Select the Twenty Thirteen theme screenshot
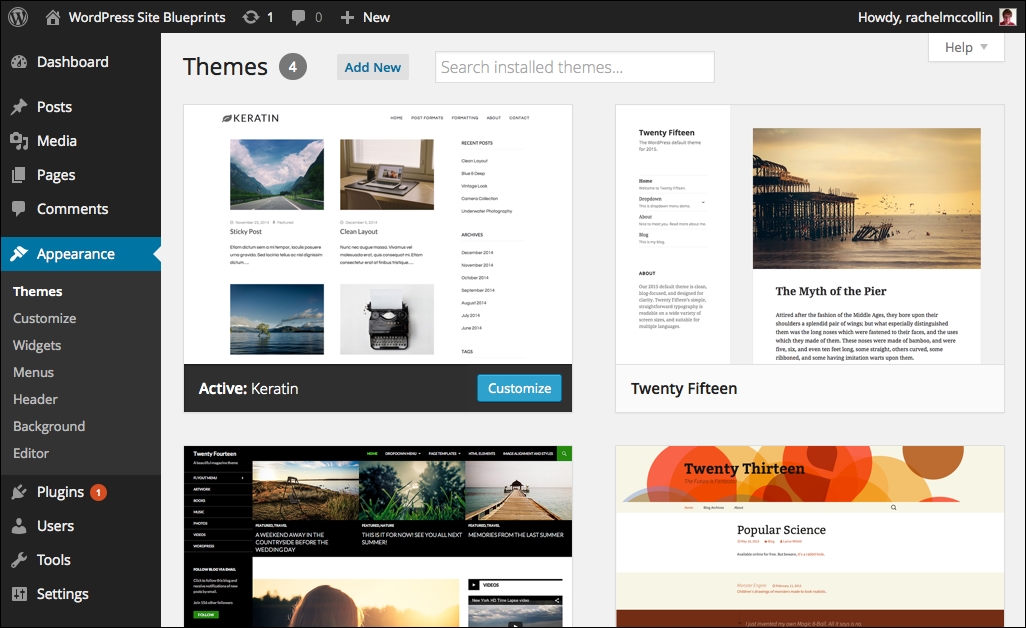 click(810, 536)
